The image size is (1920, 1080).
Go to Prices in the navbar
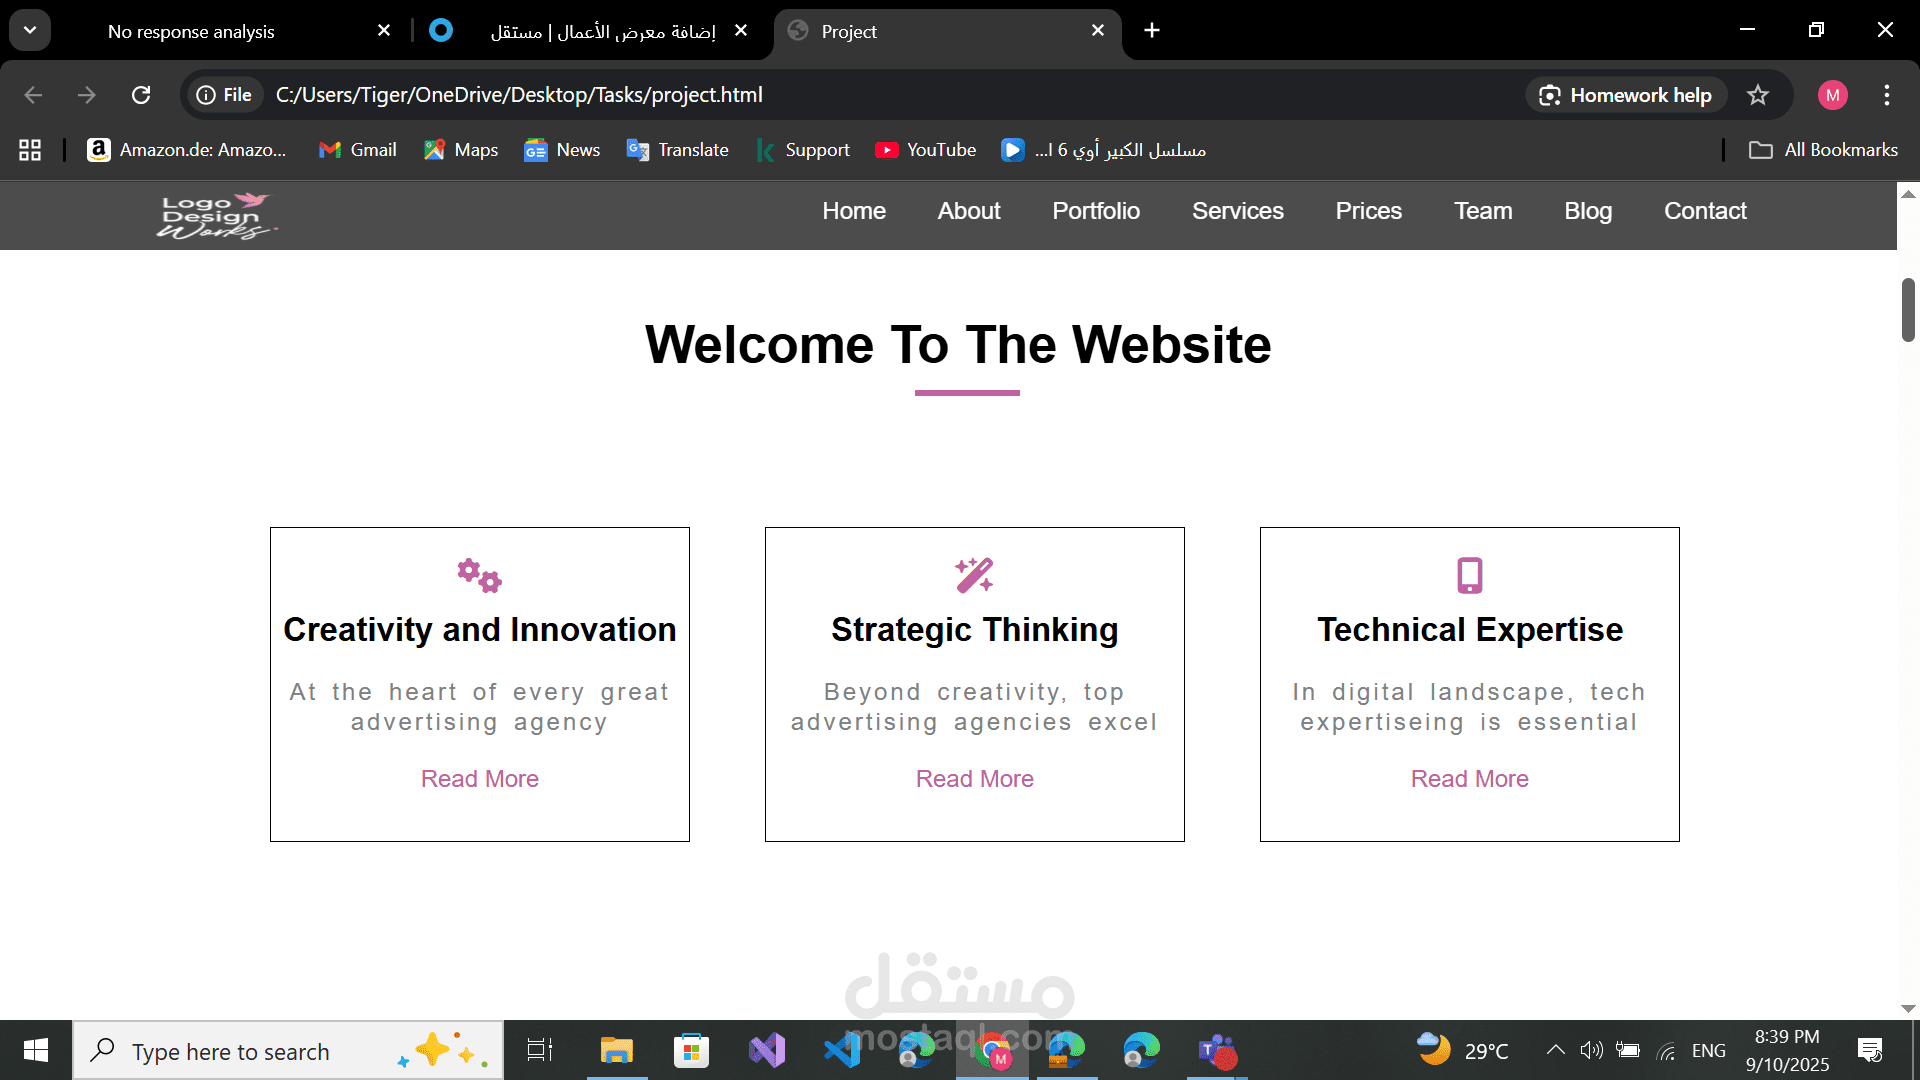point(1369,211)
